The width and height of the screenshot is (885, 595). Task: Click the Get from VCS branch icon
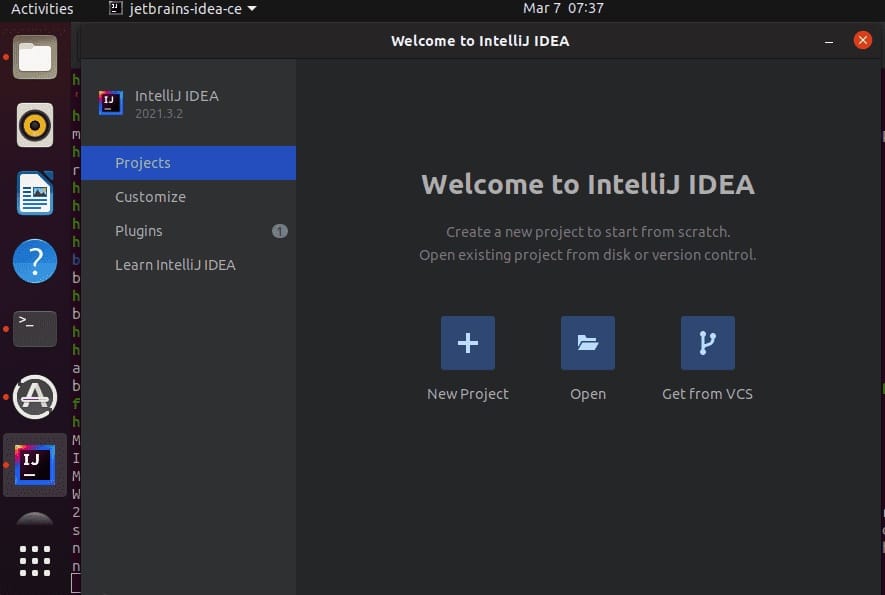click(x=707, y=342)
